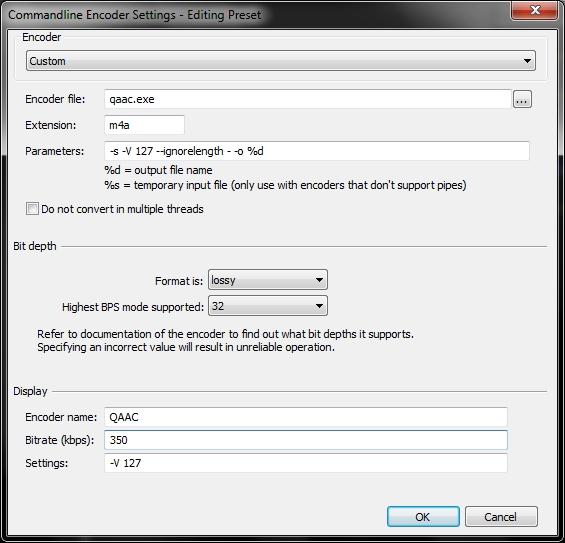Click the Encoder name field showing QAAC
The height and width of the screenshot is (543, 565).
(306, 417)
